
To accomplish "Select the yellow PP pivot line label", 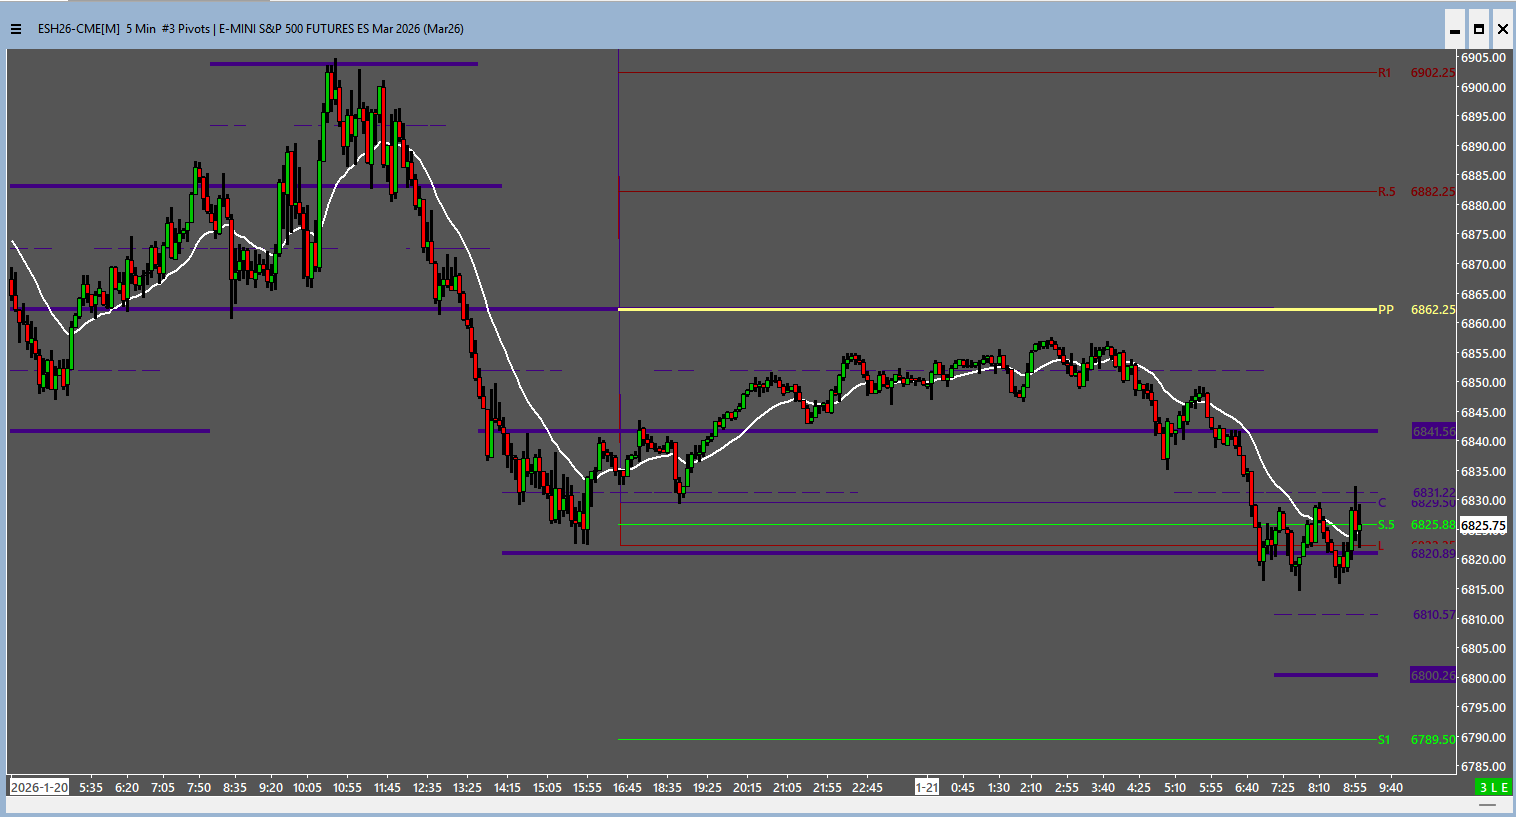I will pyautogui.click(x=1386, y=310).
